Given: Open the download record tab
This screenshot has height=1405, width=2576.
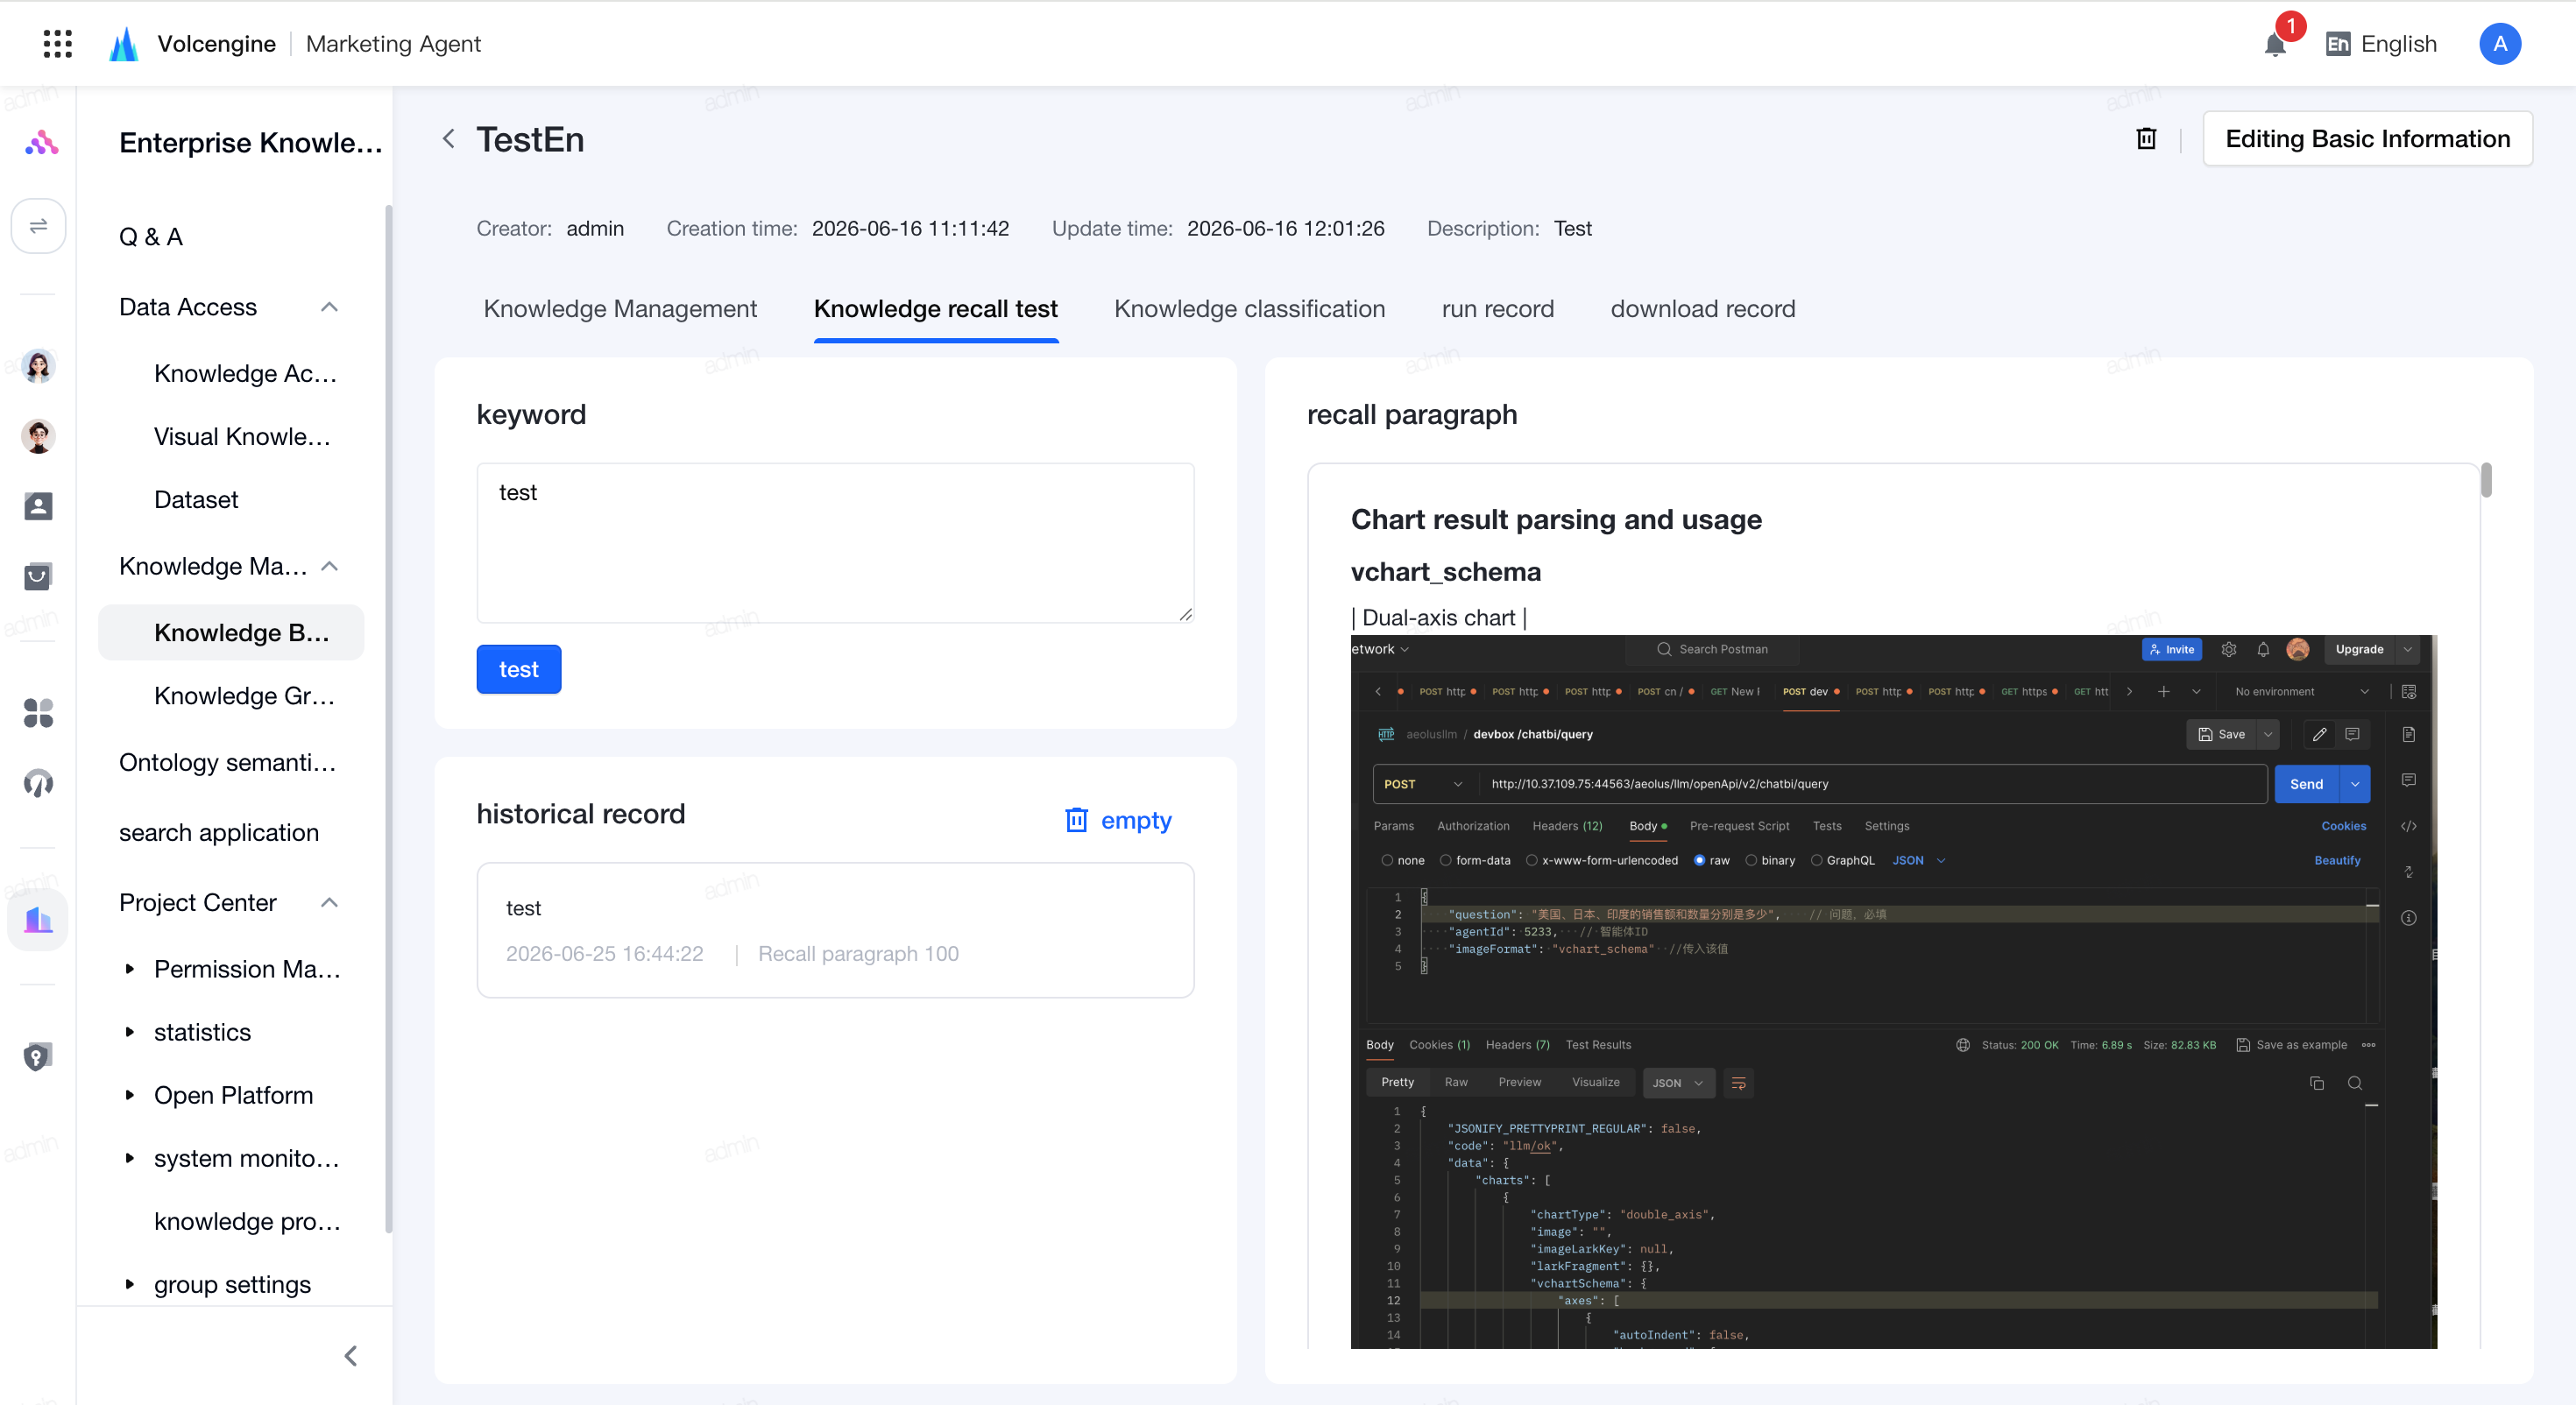Looking at the screenshot, I should 1702,309.
